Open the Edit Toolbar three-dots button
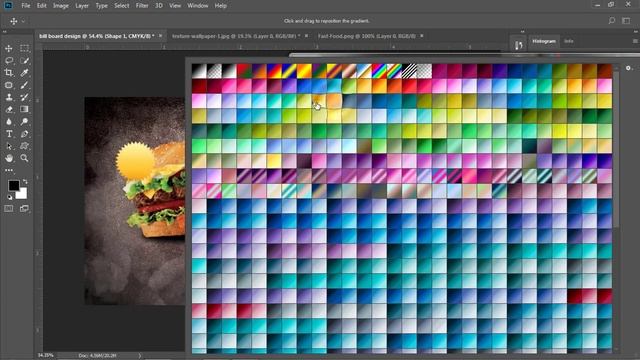Image resolution: width=640 pixels, height=360 pixels. point(9,170)
